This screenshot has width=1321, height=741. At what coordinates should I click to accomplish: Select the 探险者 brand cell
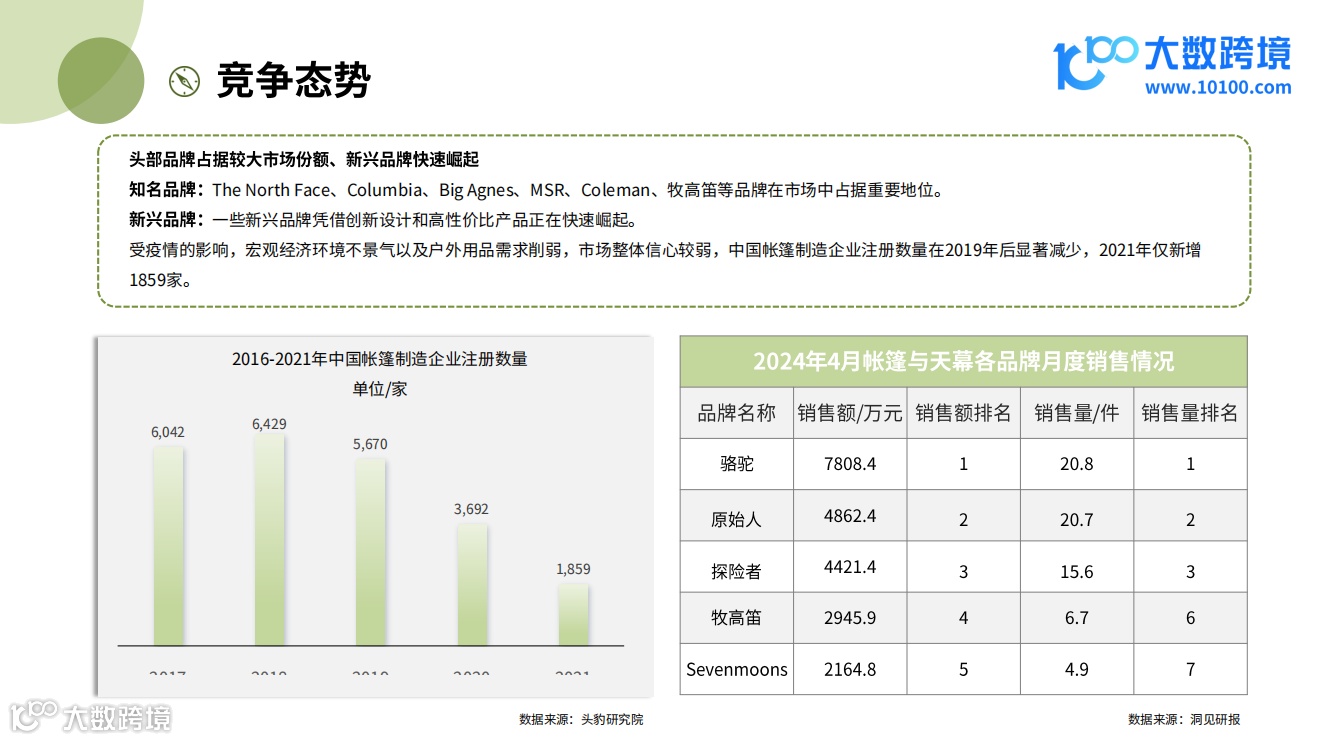pos(737,567)
